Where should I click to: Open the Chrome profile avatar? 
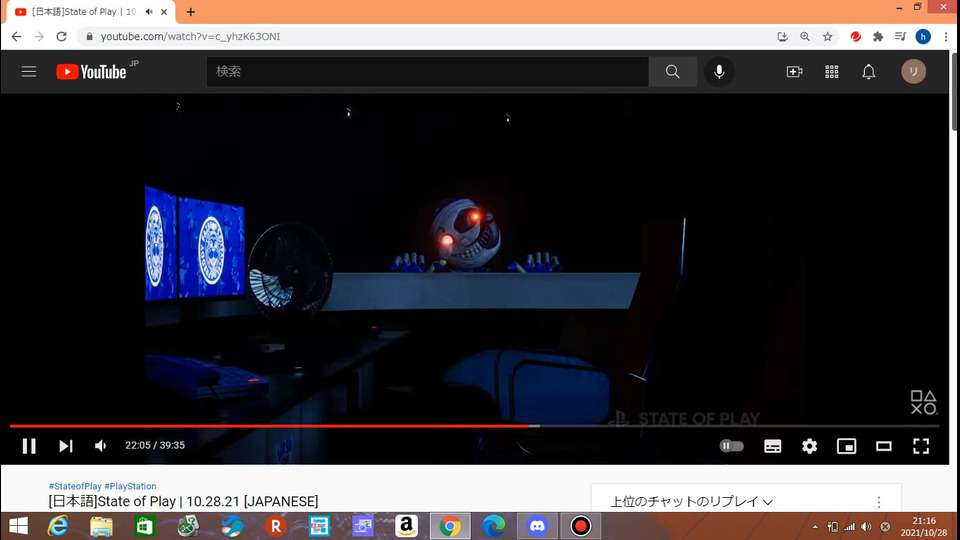pos(923,37)
